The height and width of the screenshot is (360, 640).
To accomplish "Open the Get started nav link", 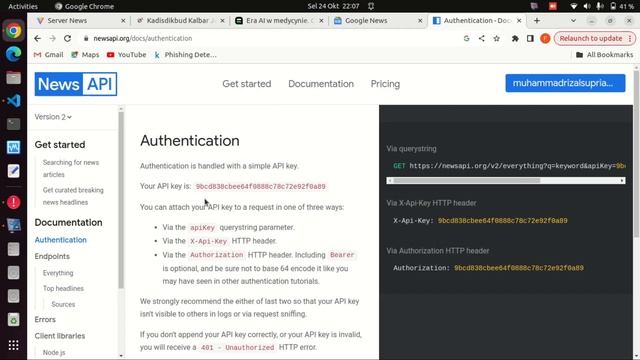I will tap(247, 84).
